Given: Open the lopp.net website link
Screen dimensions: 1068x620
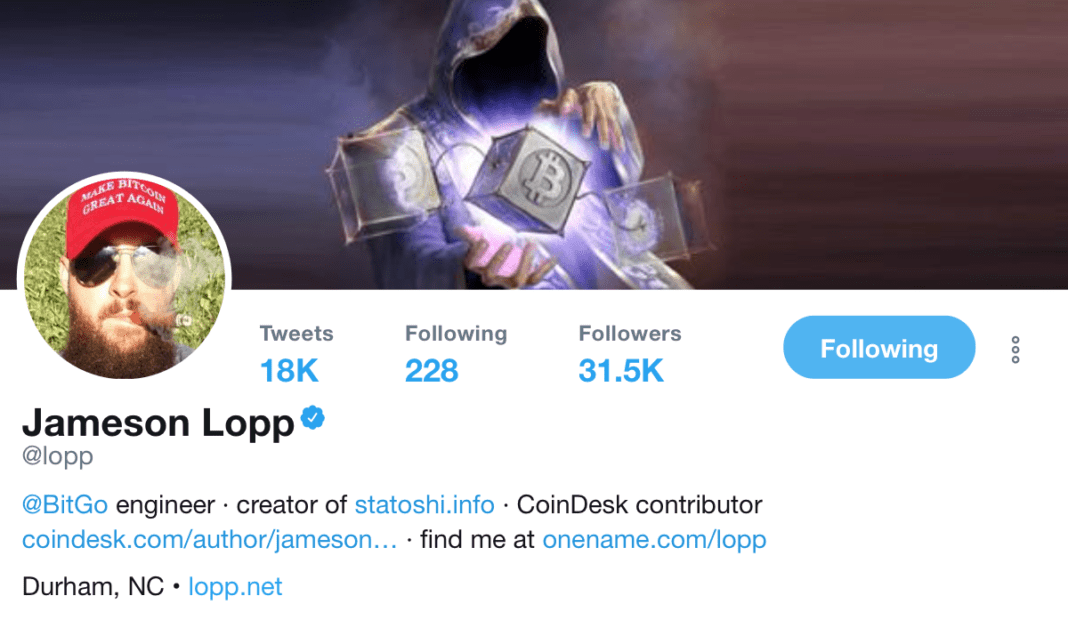Looking at the screenshot, I should coord(235,587).
